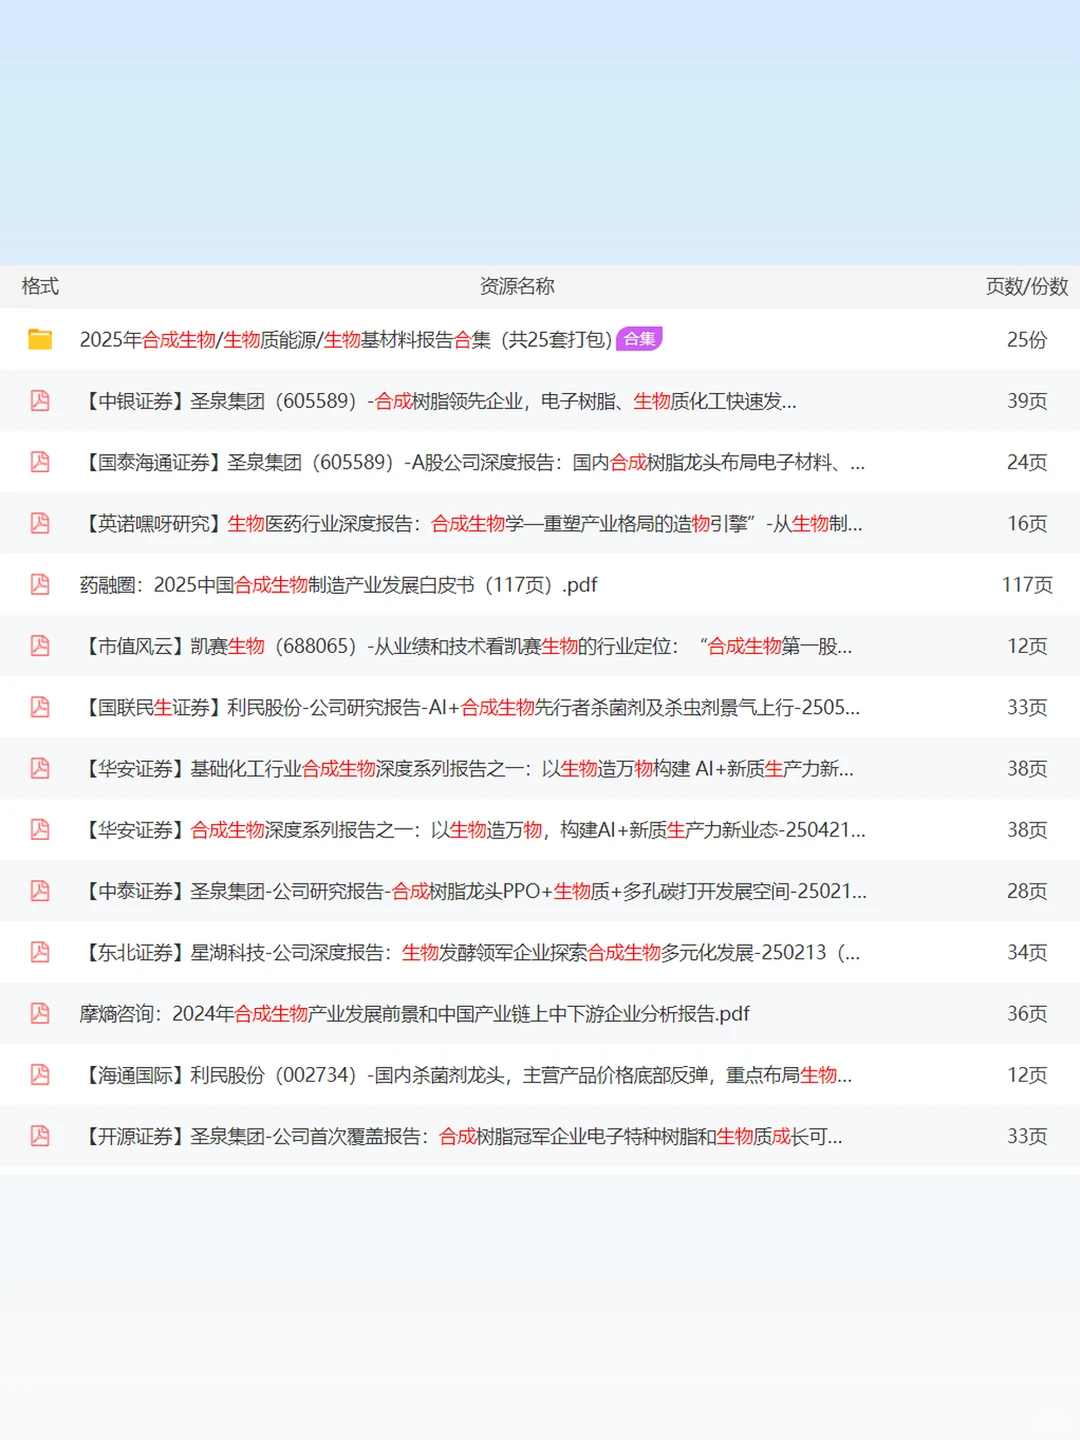
Task: Click the PDF icon beside the 中银证券 圣泉集团 report
Action: pyautogui.click(x=40, y=401)
